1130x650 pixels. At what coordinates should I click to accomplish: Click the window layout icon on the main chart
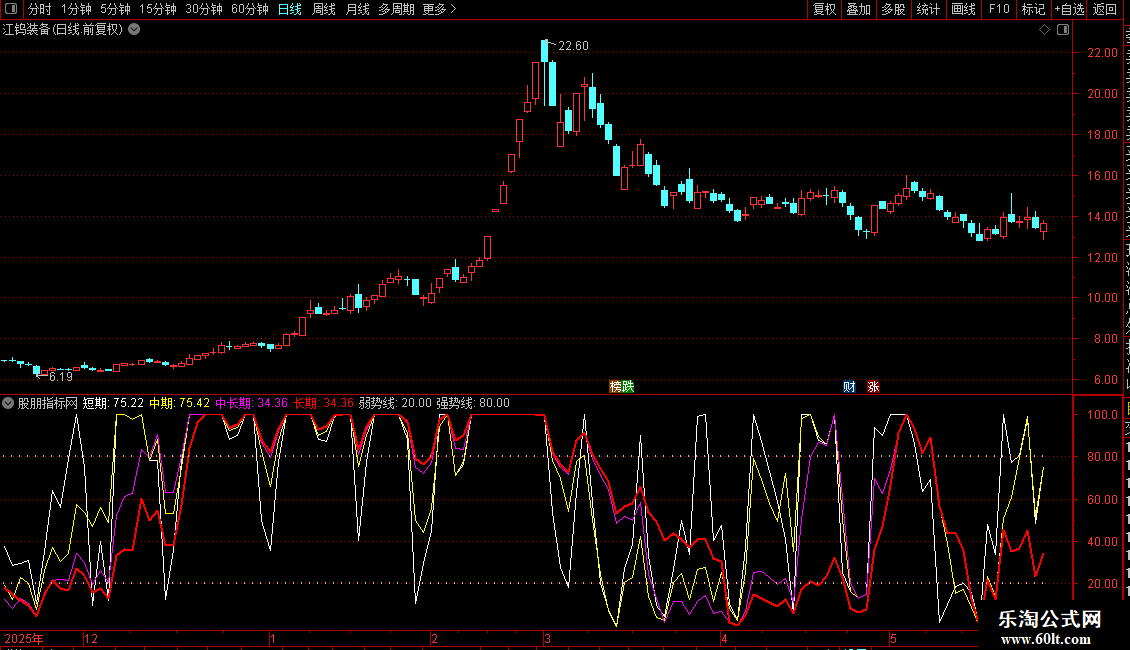click(1063, 30)
